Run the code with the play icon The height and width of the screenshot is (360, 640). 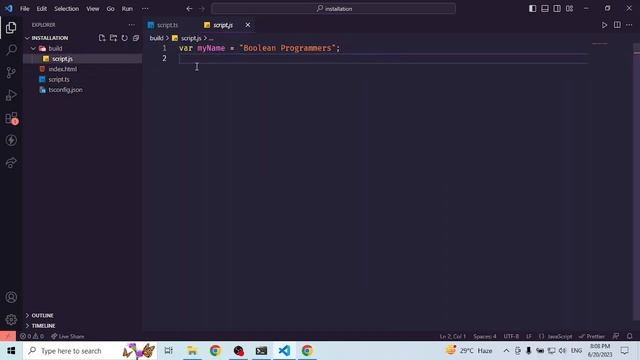coord(604,25)
